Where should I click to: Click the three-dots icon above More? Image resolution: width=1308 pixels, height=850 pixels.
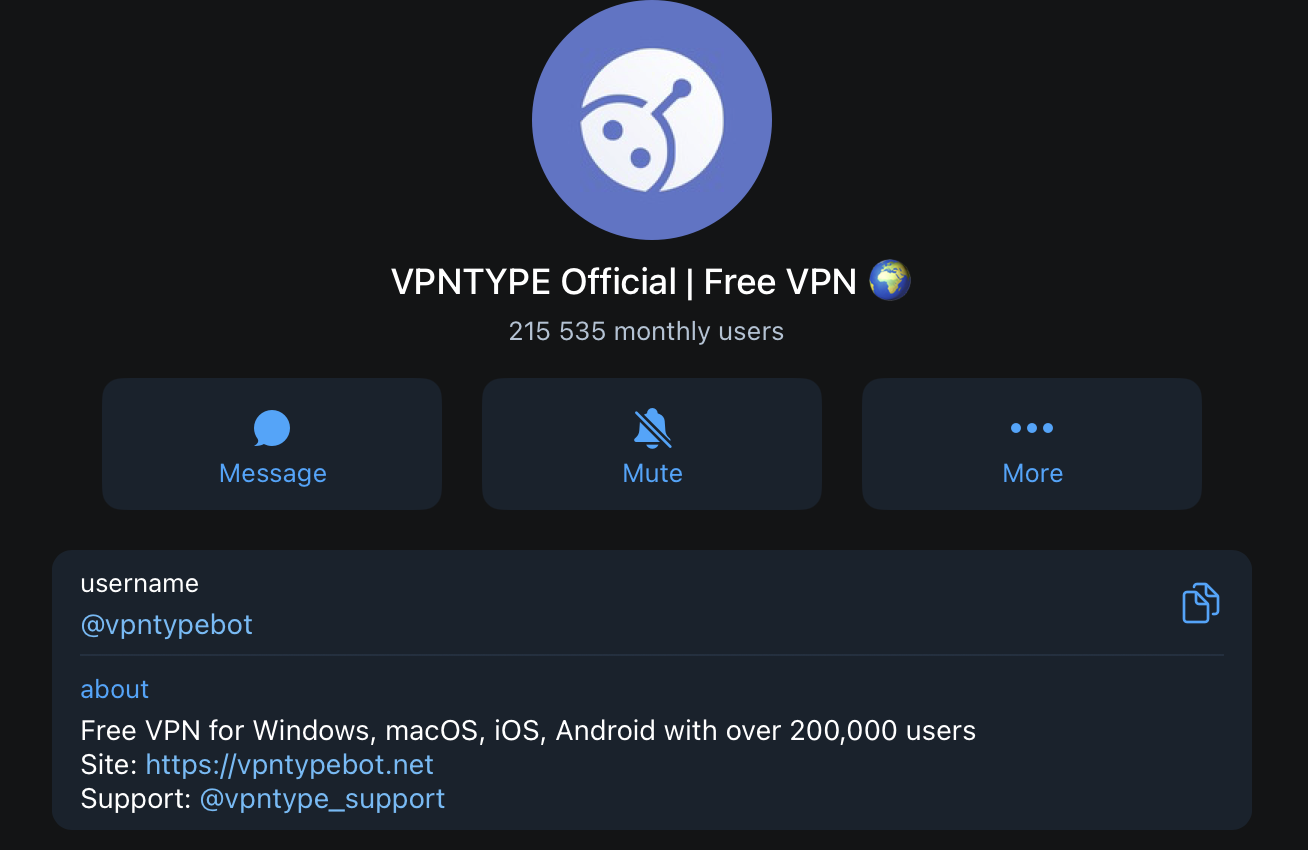point(1031,428)
